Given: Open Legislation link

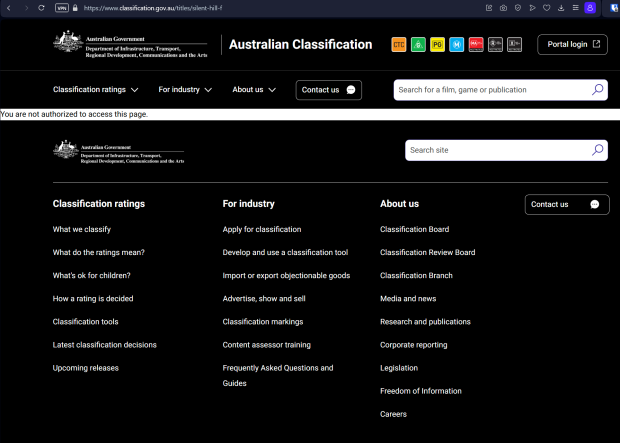Looking at the screenshot, I should 399,368.
